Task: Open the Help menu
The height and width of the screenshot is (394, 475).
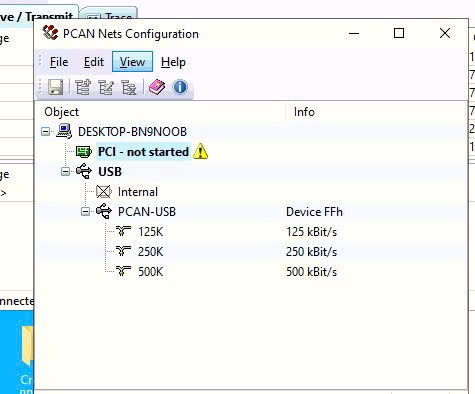Action: pyautogui.click(x=173, y=62)
